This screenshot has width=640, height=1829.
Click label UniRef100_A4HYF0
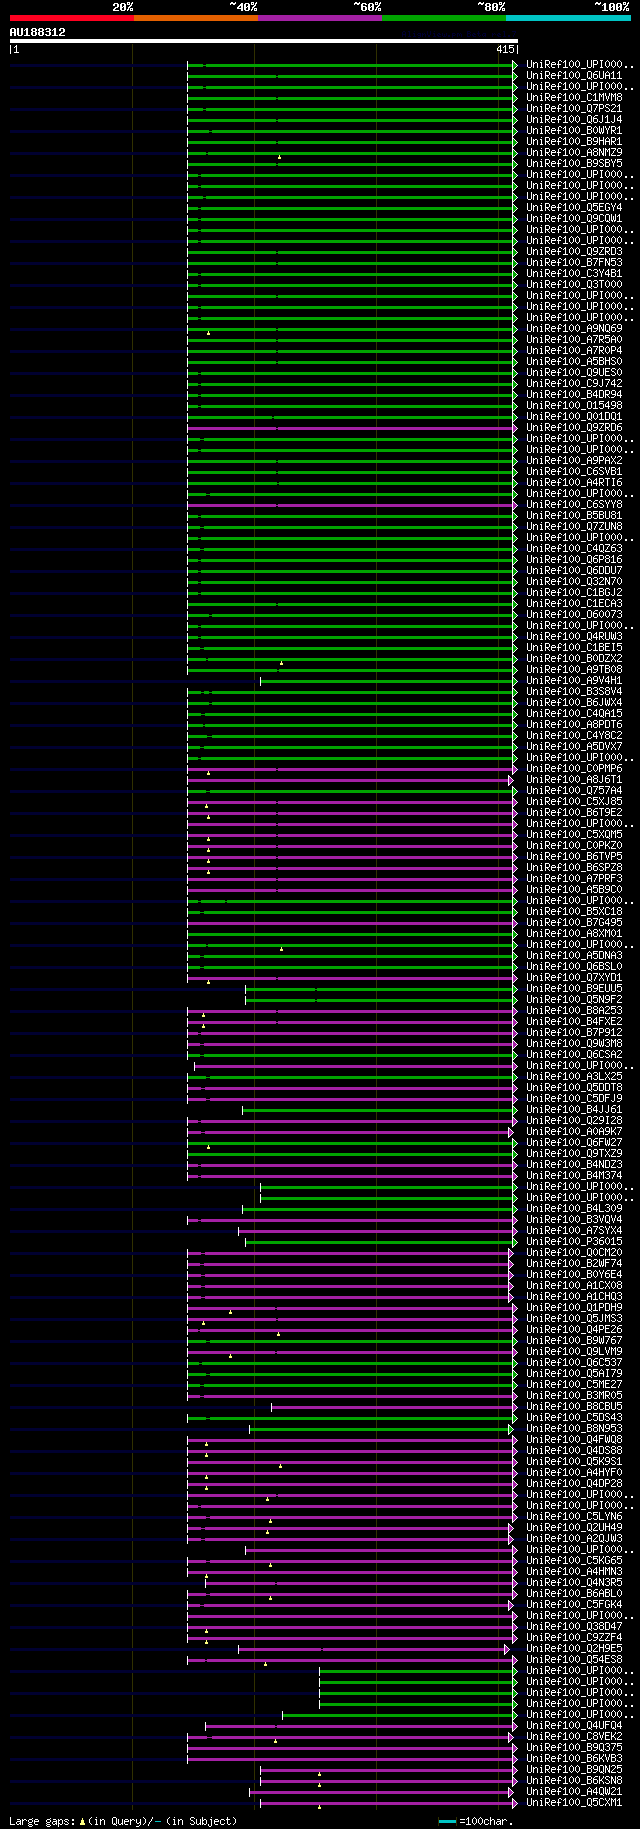(x=574, y=1473)
